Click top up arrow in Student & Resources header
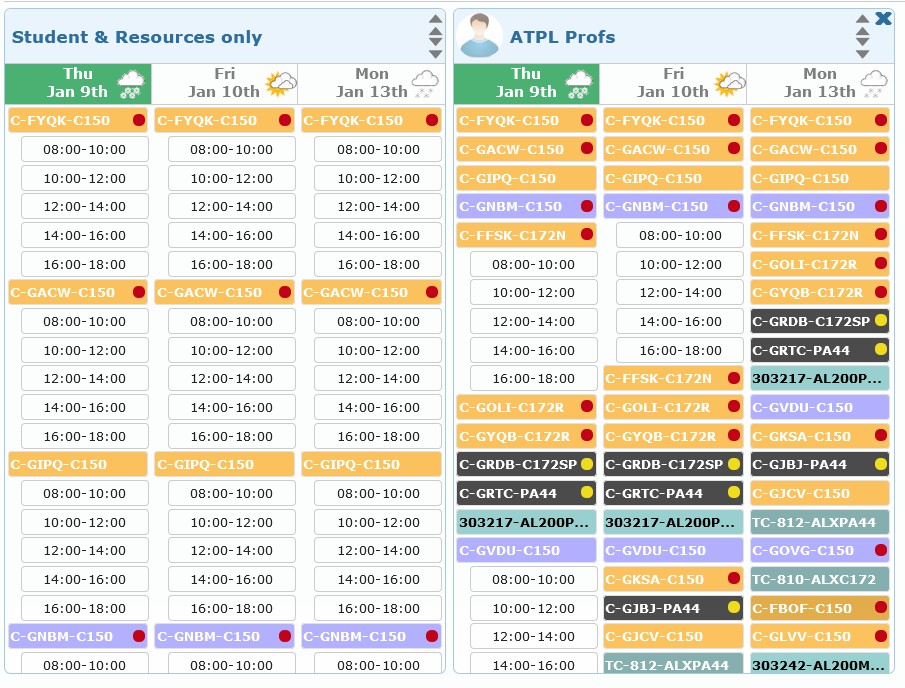905x688 pixels. (435, 19)
